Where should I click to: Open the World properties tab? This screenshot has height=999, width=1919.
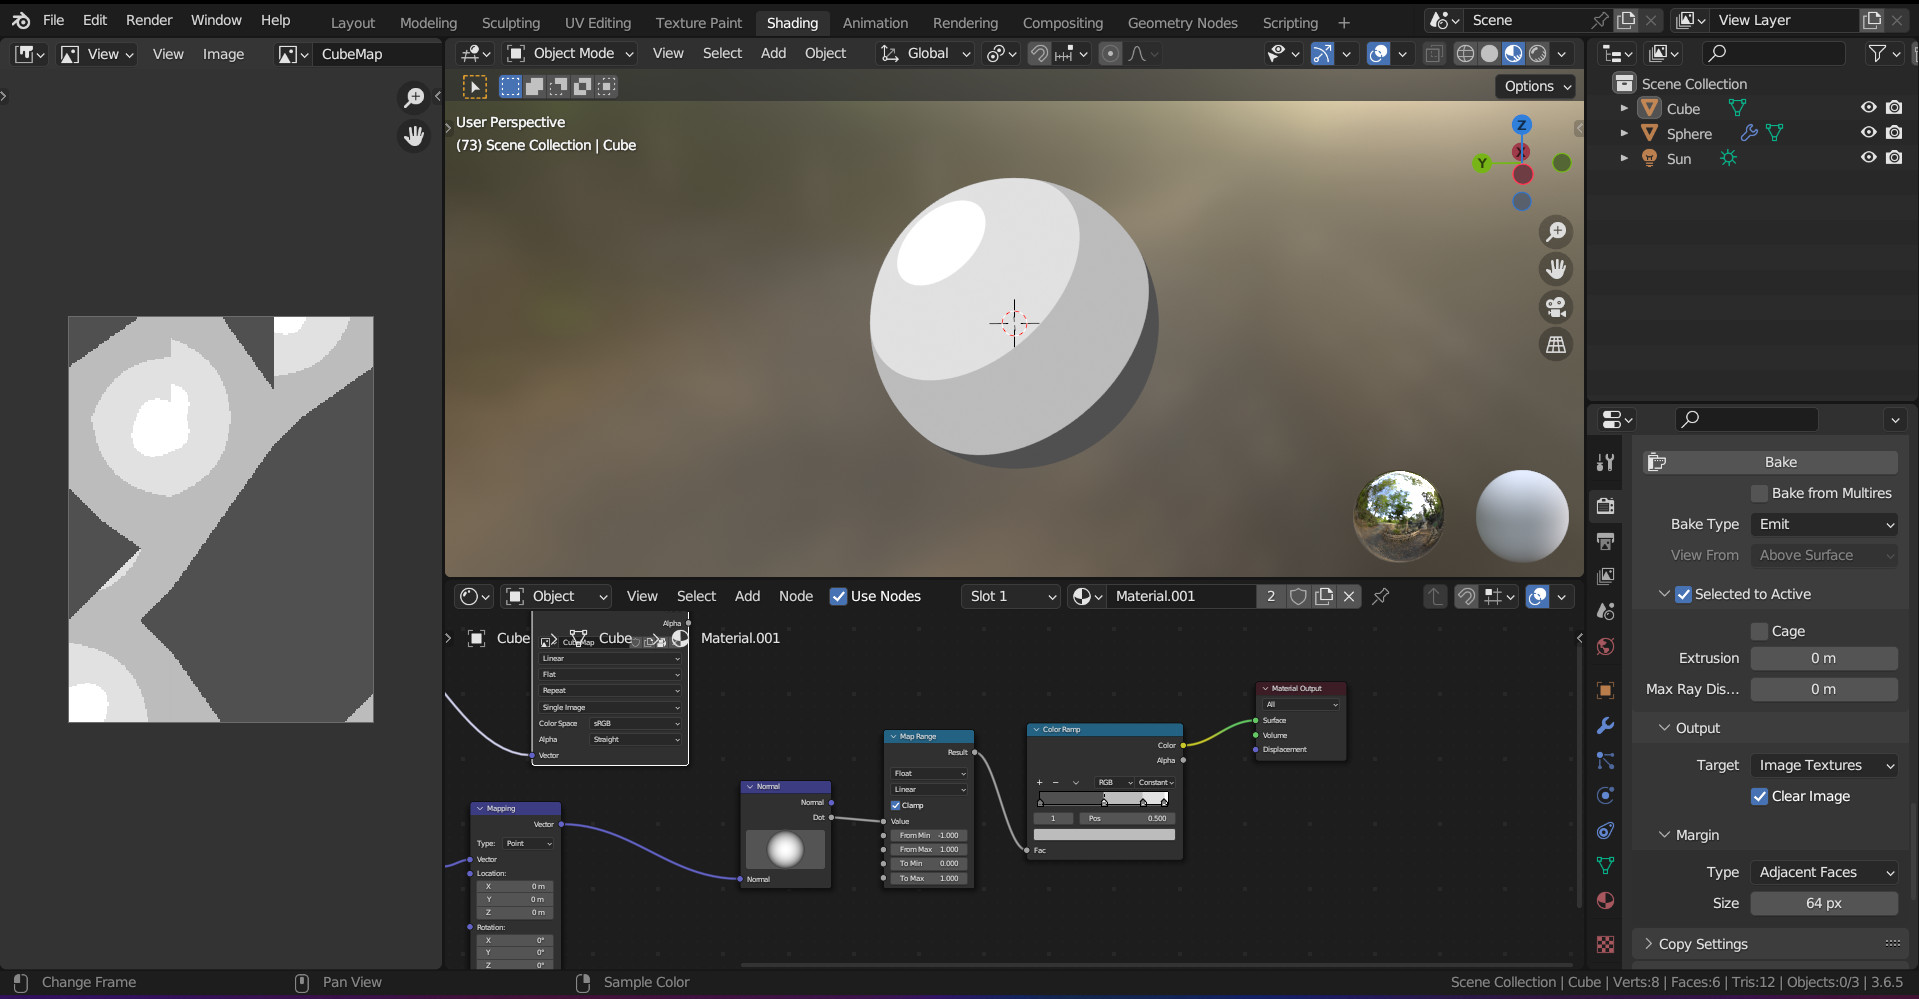[x=1605, y=647]
